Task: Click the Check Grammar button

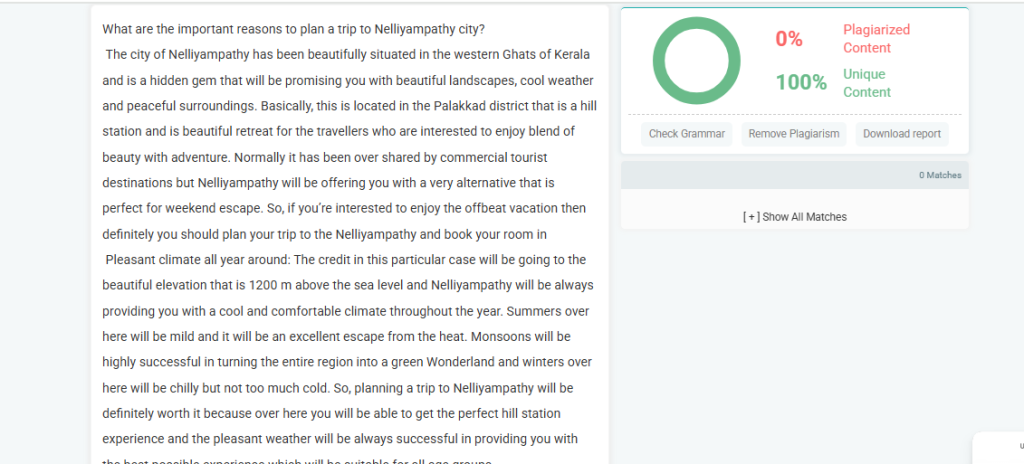Action: [687, 134]
